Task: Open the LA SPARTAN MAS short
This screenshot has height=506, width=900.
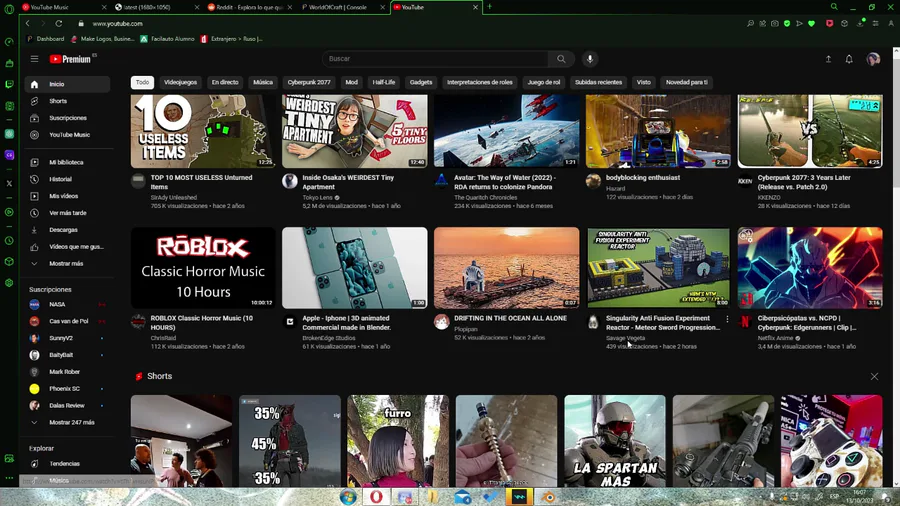Action: coord(615,441)
